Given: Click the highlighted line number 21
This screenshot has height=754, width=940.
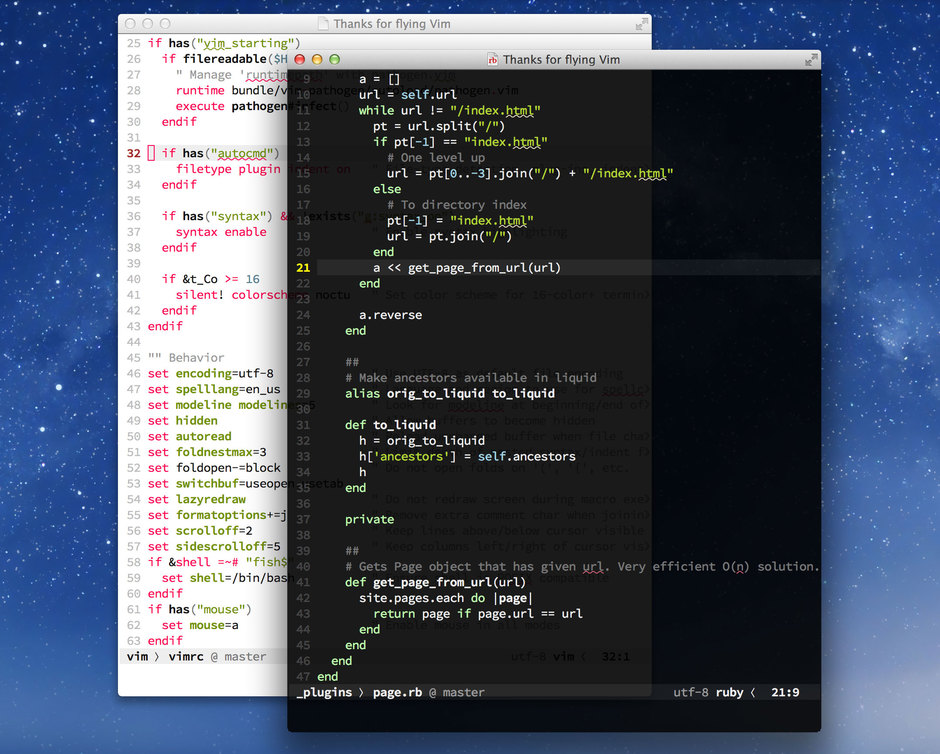Looking at the screenshot, I should [x=303, y=268].
